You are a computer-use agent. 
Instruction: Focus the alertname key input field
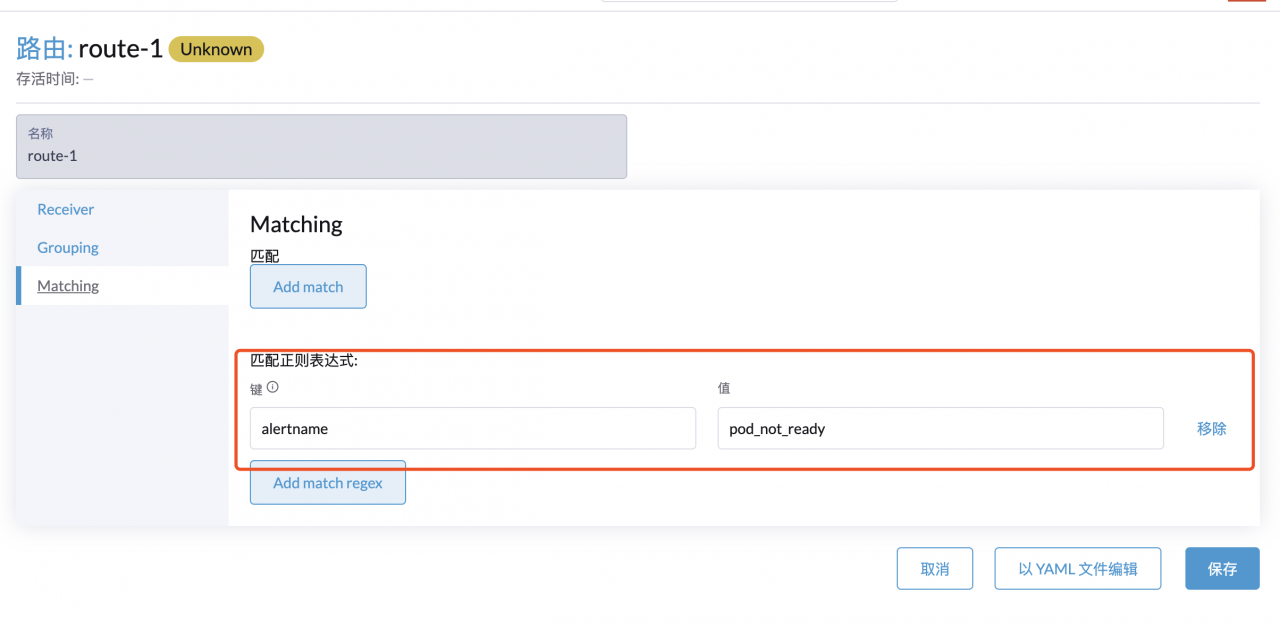472,428
